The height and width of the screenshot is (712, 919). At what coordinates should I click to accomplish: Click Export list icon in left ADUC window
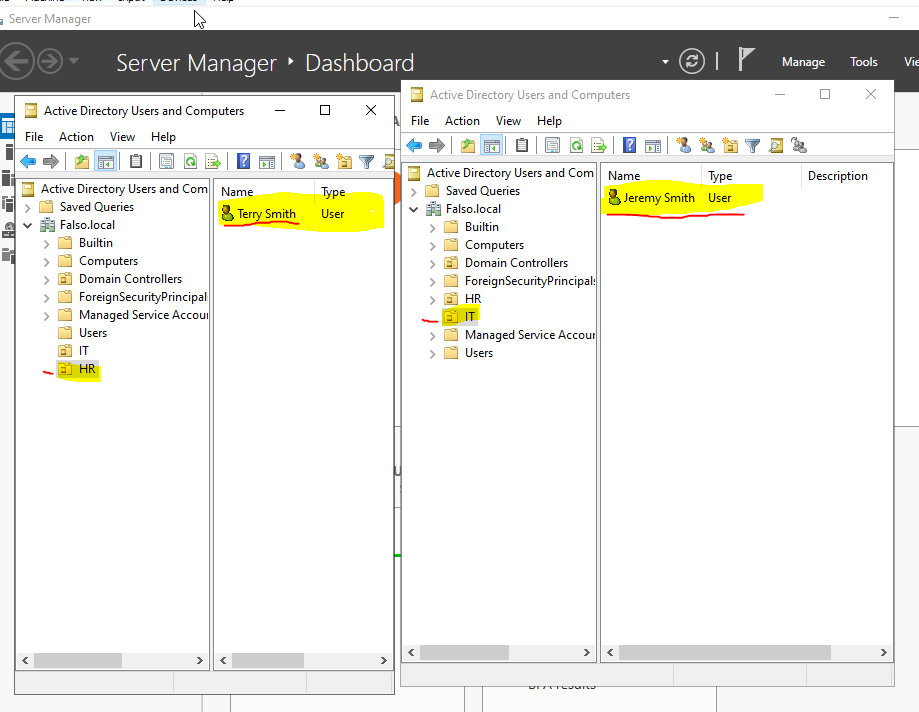click(213, 161)
